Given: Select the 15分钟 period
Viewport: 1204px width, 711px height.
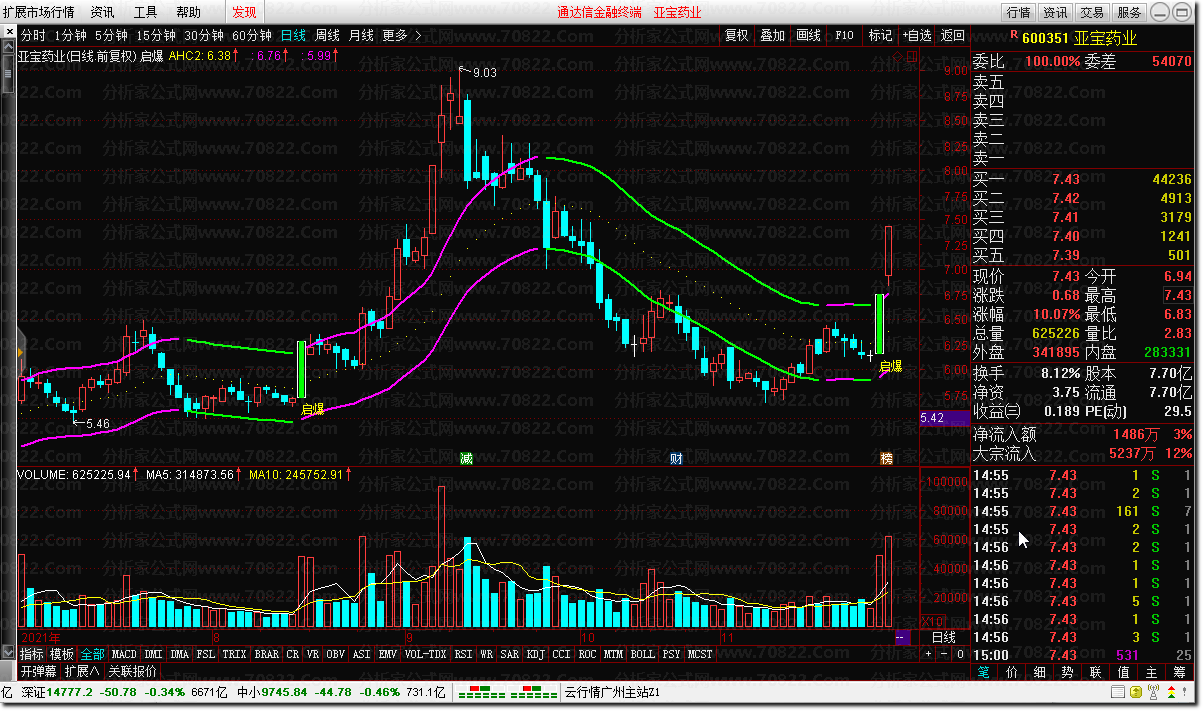Looking at the screenshot, I should coord(156,36).
